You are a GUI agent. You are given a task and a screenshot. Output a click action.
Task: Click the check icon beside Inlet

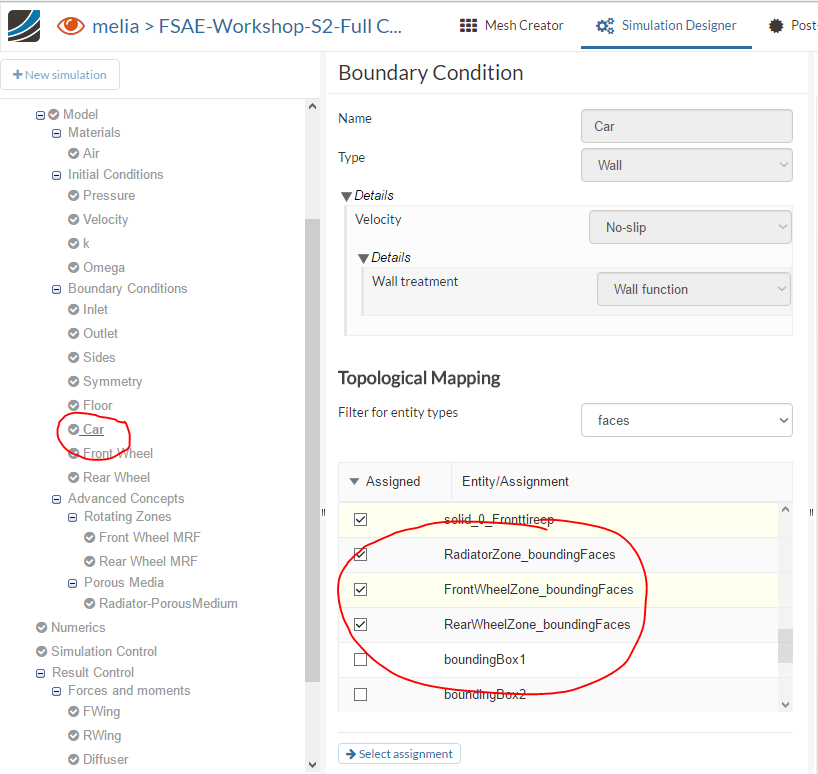pyautogui.click(x=73, y=310)
